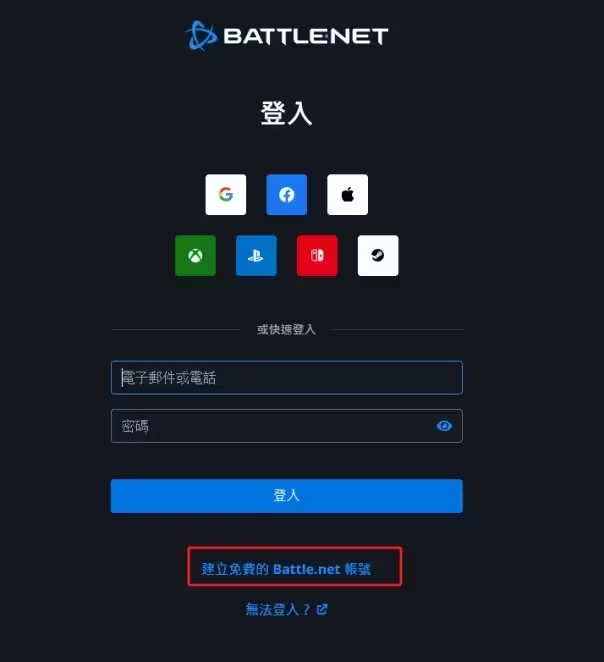Sign in with the Google icon
This screenshot has width=604, height=662.
tap(226, 195)
